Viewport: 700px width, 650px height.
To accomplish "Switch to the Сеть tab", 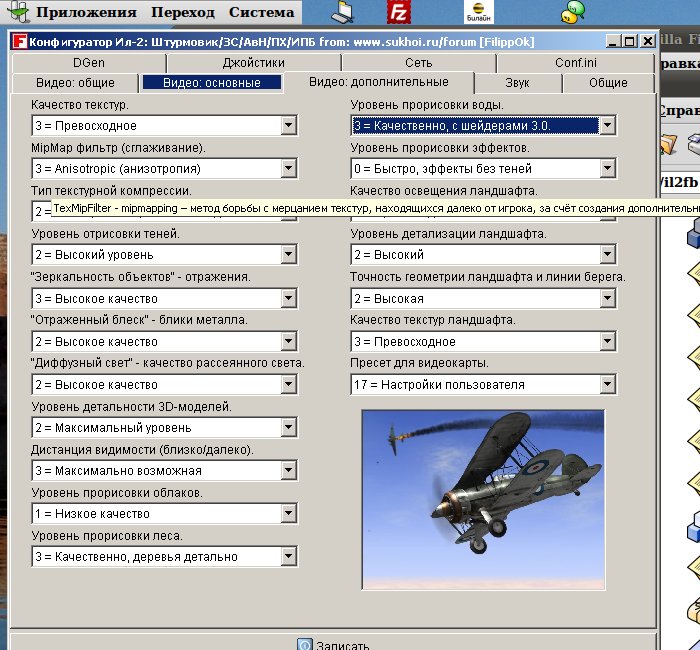I will point(419,63).
